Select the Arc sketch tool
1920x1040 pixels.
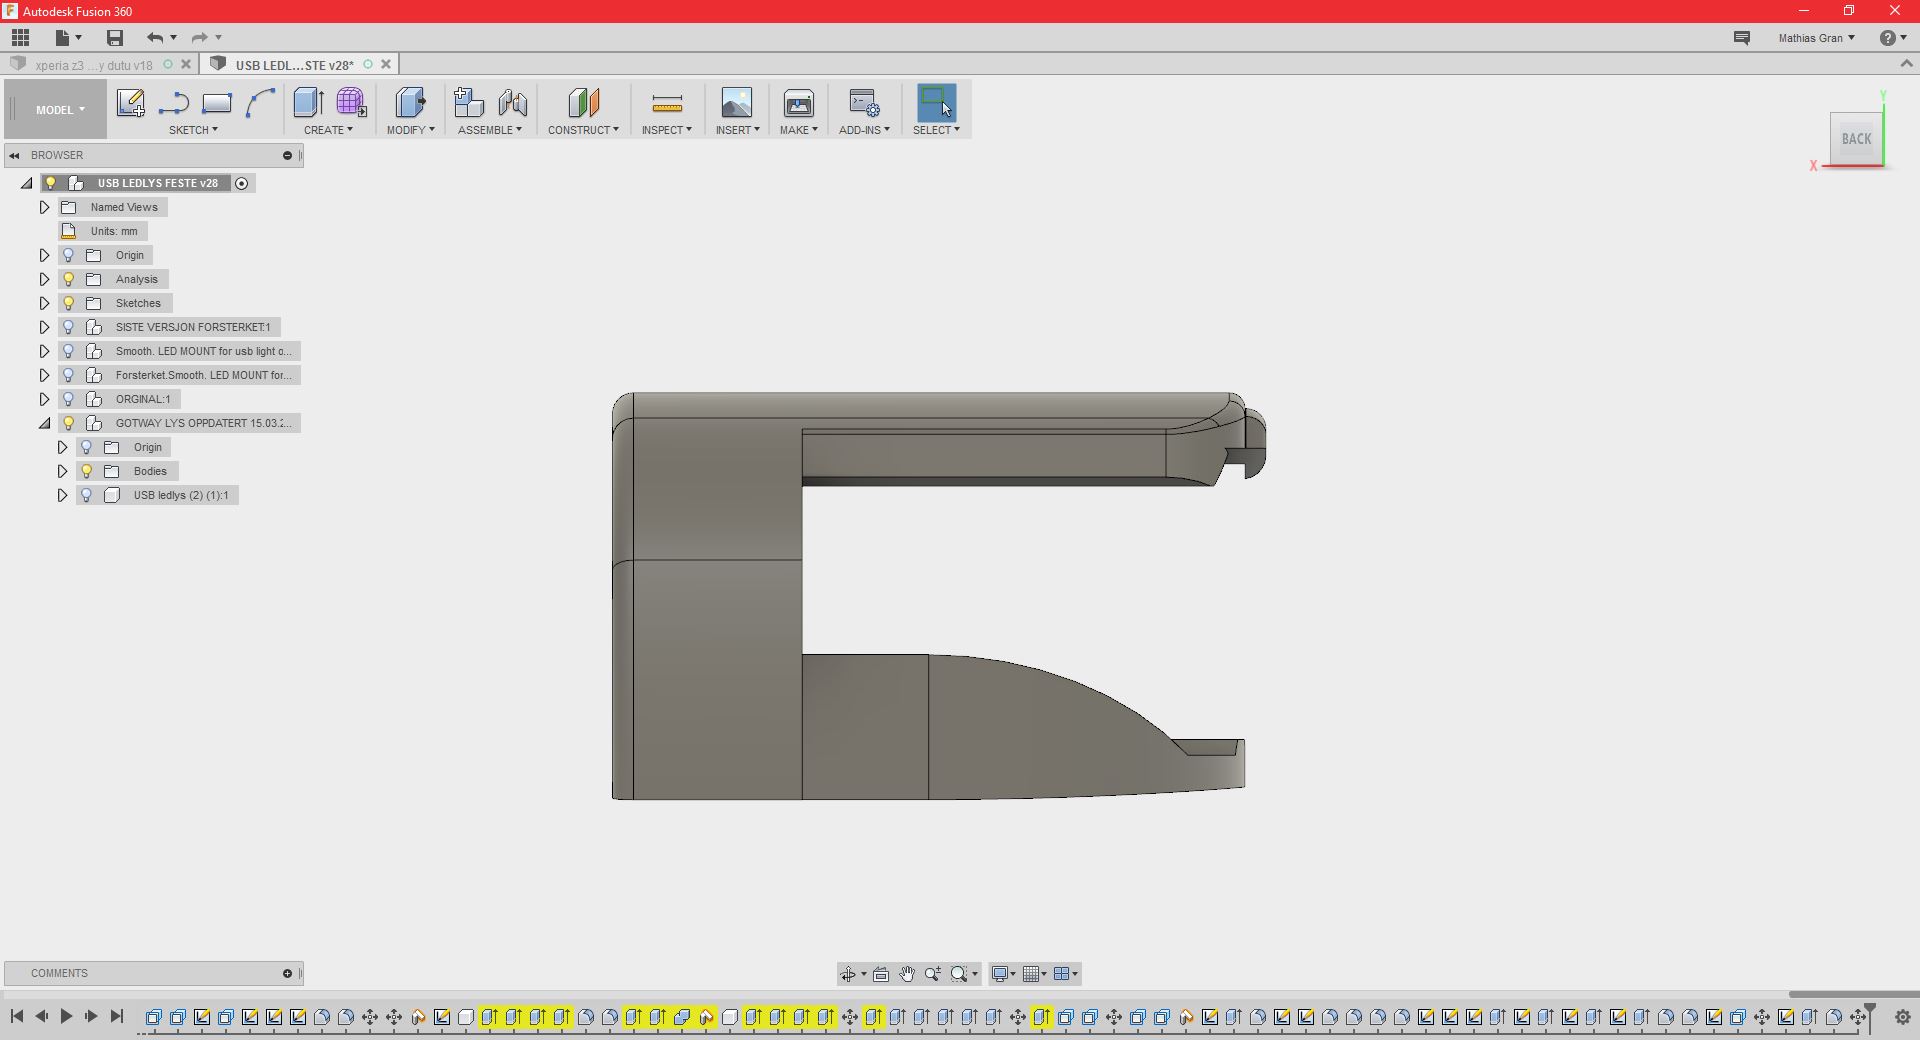[259, 103]
